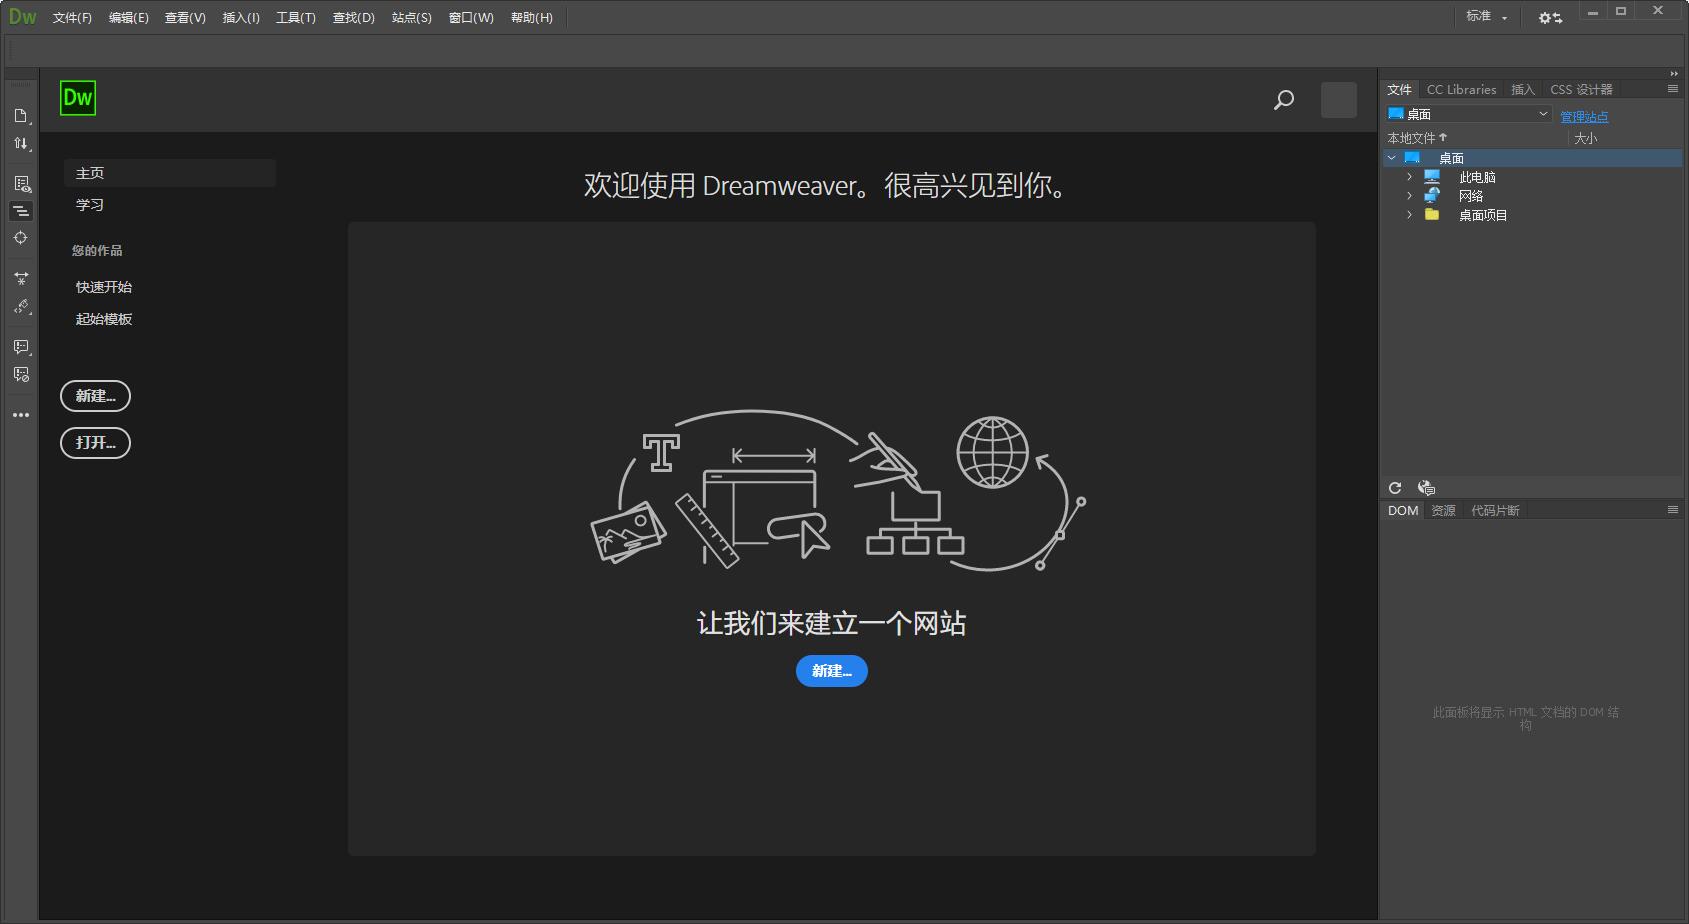Screen dimensions: 1689x924
Task: Switch to the 代码片断 tab
Action: 1495,510
